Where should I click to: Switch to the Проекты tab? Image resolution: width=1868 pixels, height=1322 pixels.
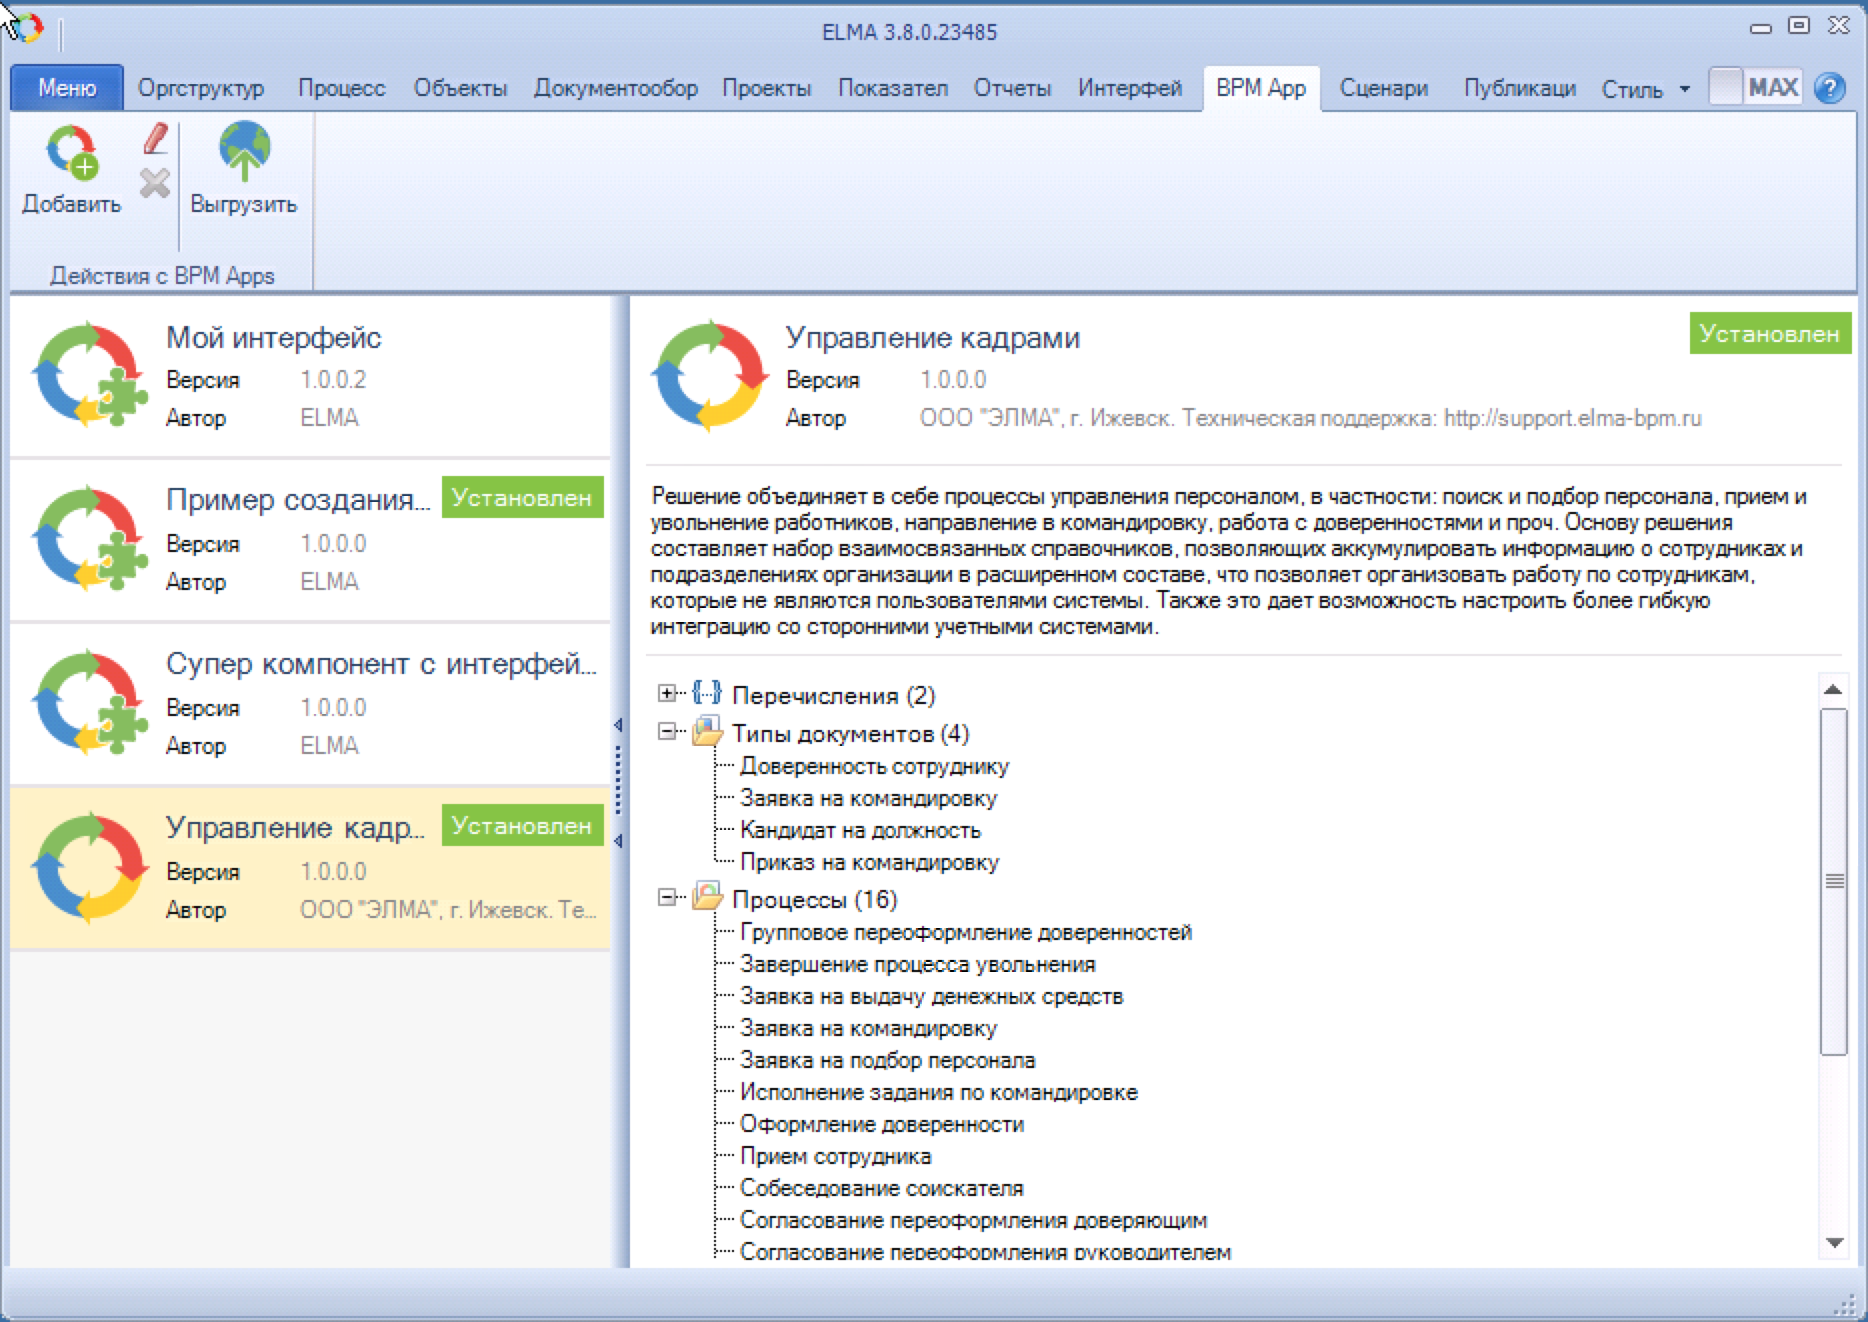pos(767,88)
